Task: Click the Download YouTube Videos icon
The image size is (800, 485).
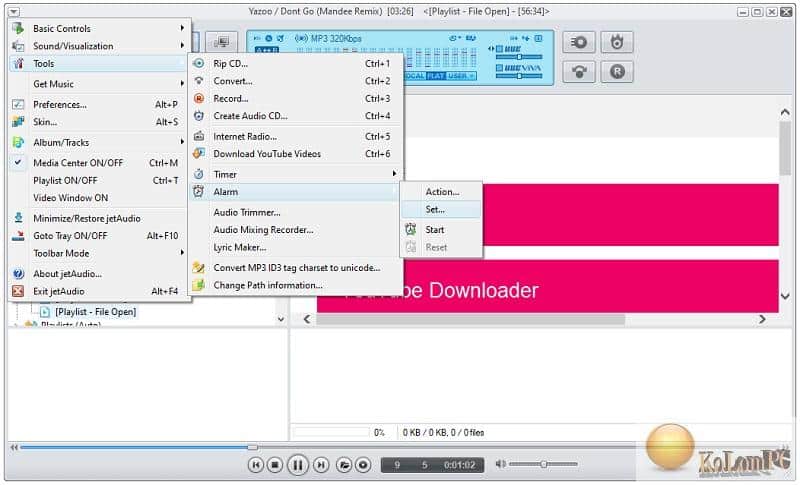Action: 199,154
